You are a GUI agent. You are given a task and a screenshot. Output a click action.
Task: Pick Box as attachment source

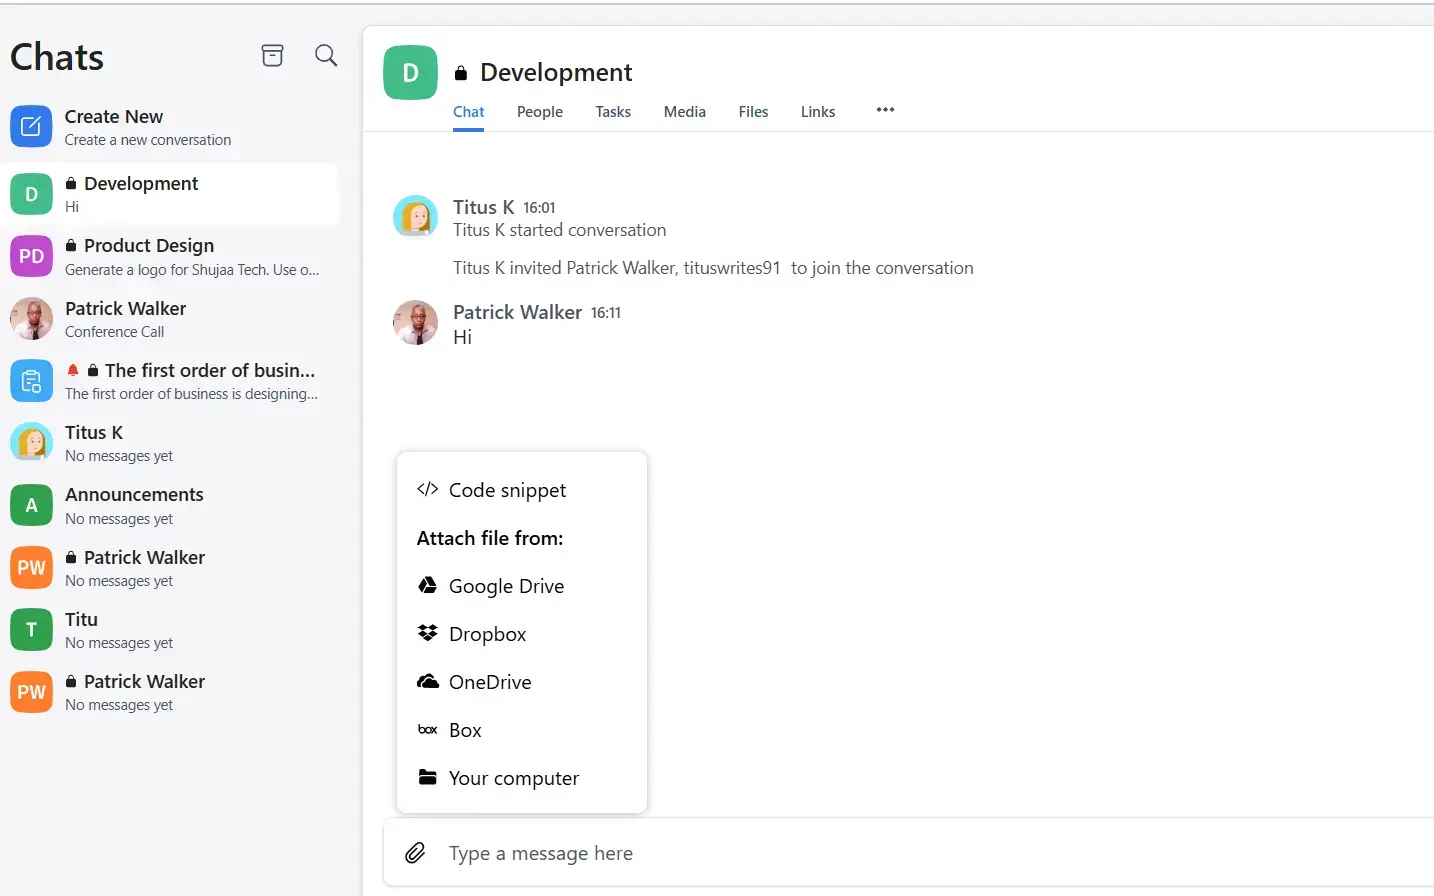(465, 730)
